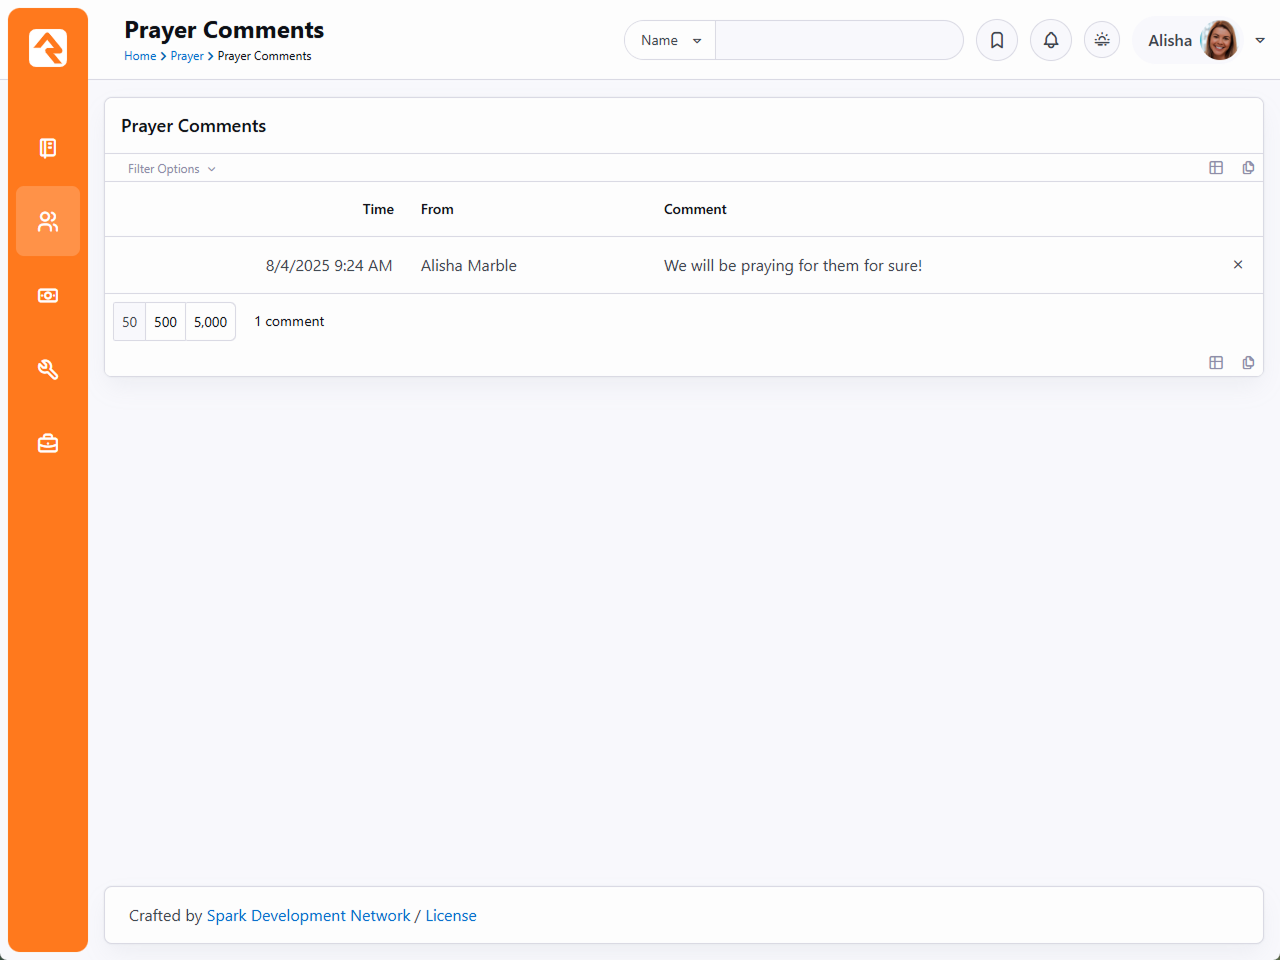This screenshot has height=960, width=1280.
Task: Click the Rock logo in the sidebar
Action: tap(48, 48)
